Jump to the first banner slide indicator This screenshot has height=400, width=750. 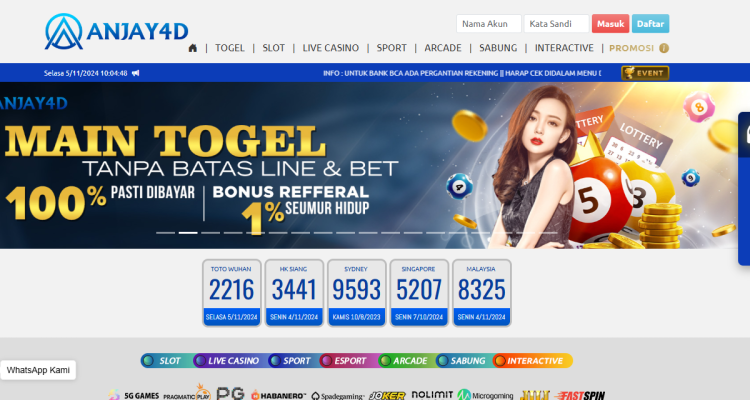[x=165, y=233]
